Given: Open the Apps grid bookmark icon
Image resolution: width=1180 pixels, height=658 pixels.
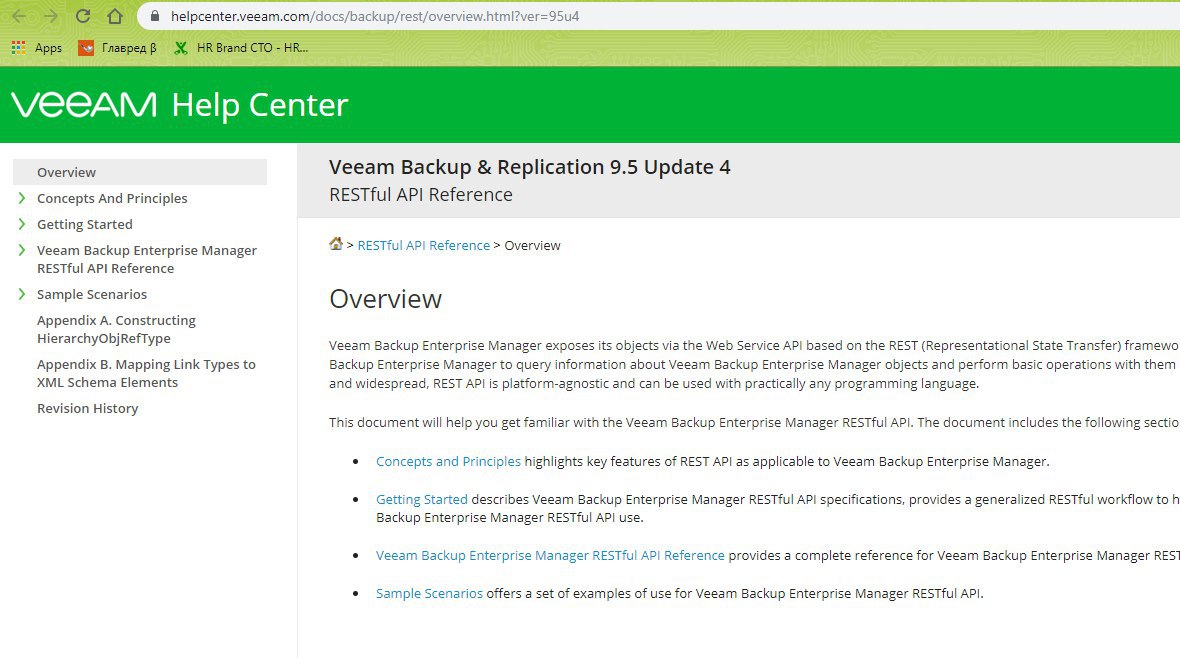Looking at the screenshot, I should click(x=19, y=47).
